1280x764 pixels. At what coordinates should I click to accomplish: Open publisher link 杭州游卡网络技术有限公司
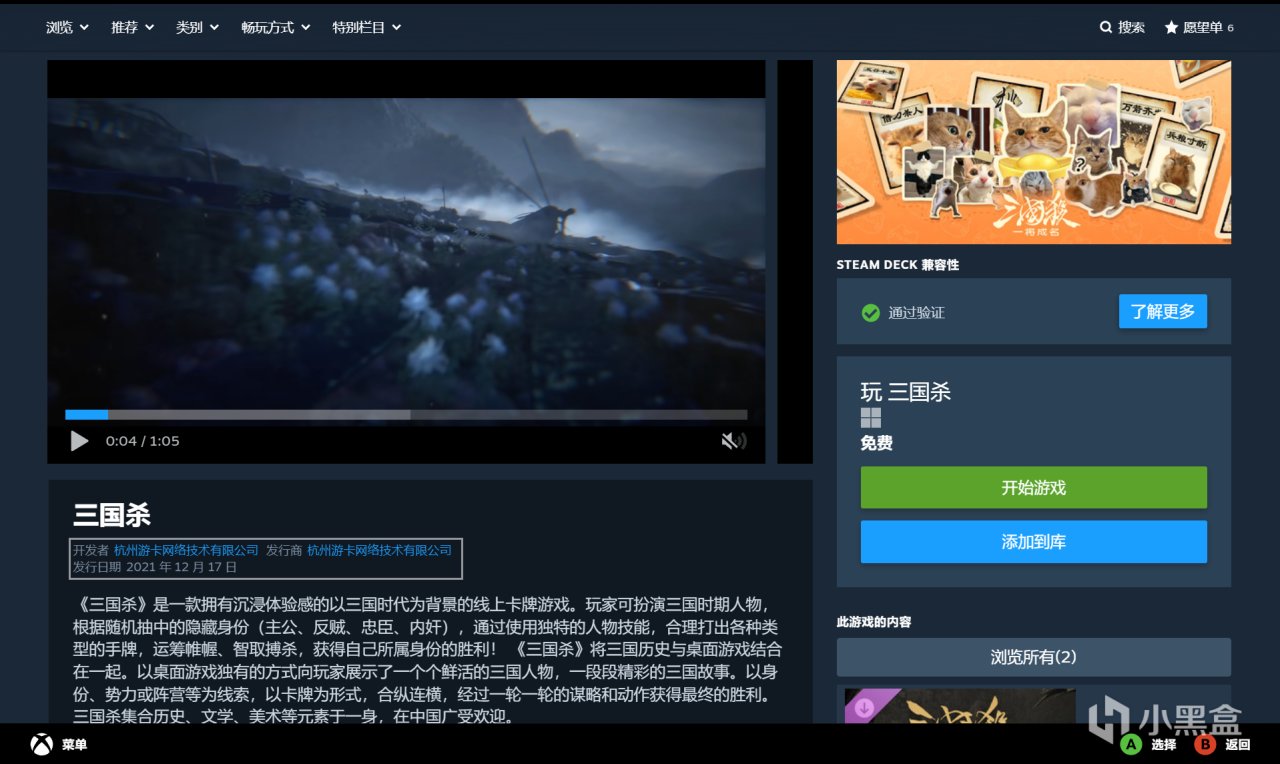[379, 550]
